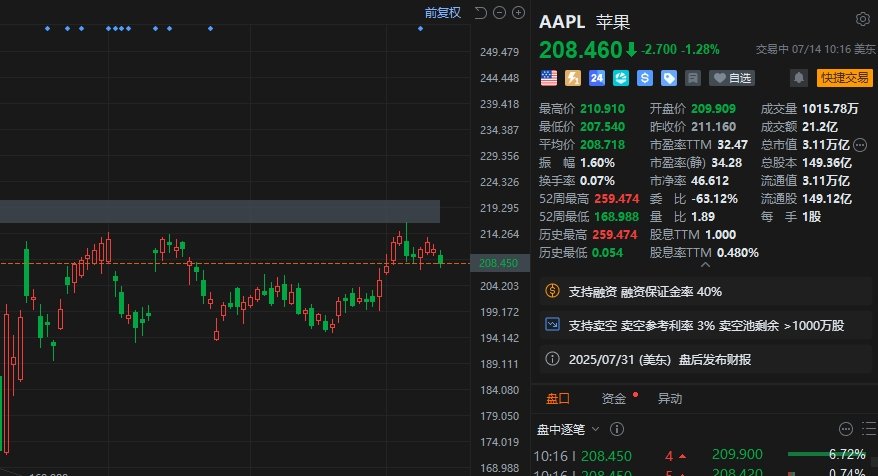
Task: Collapse quote details with the up chevron
Action: (705, 265)
